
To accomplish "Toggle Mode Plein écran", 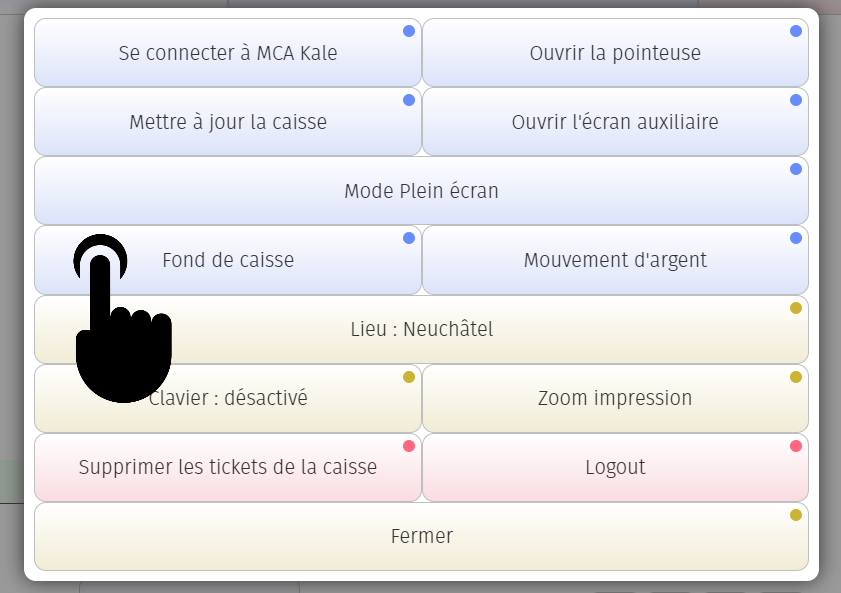I will pyautogui.click(x=421, y=191).
